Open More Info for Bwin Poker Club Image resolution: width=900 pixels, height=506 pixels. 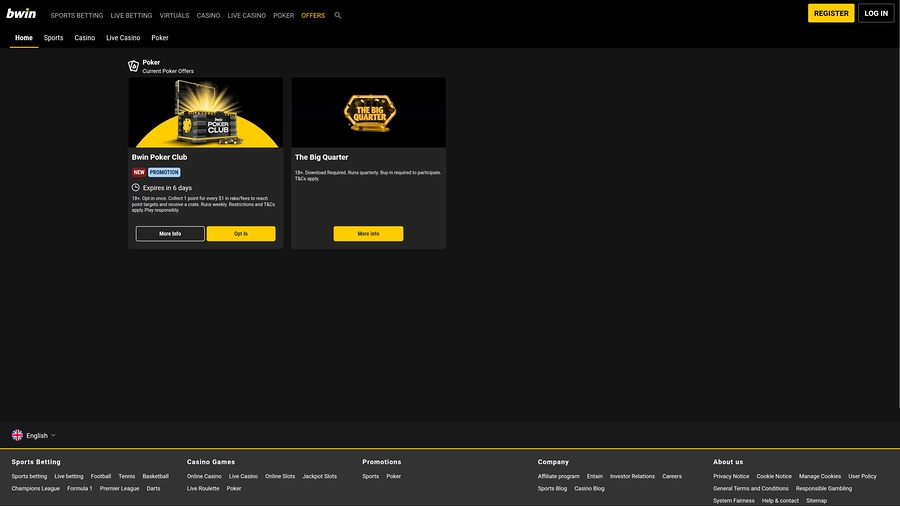tap(170, 233)
